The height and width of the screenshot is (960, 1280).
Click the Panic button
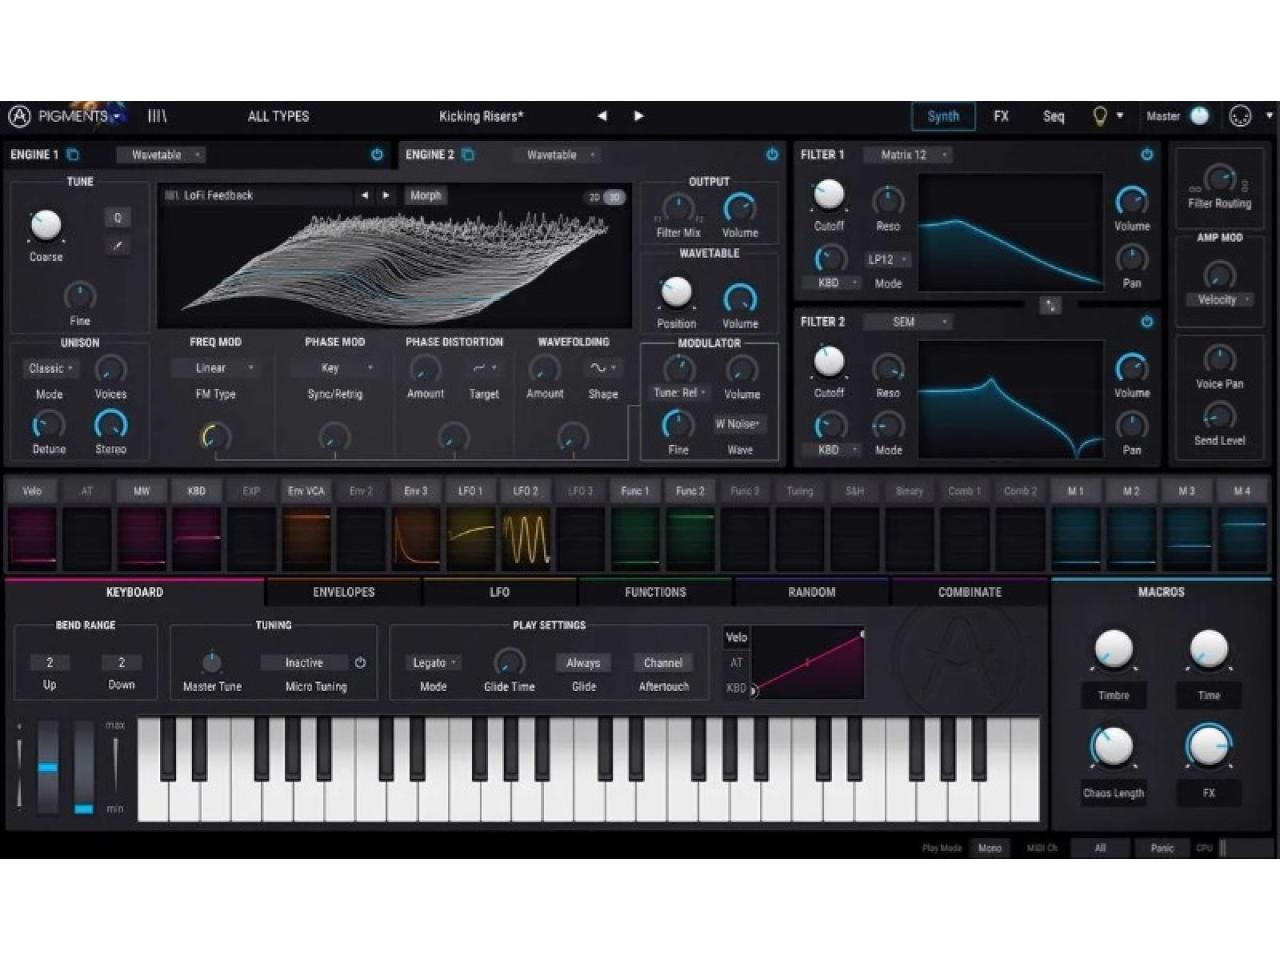click(1162, 848)
